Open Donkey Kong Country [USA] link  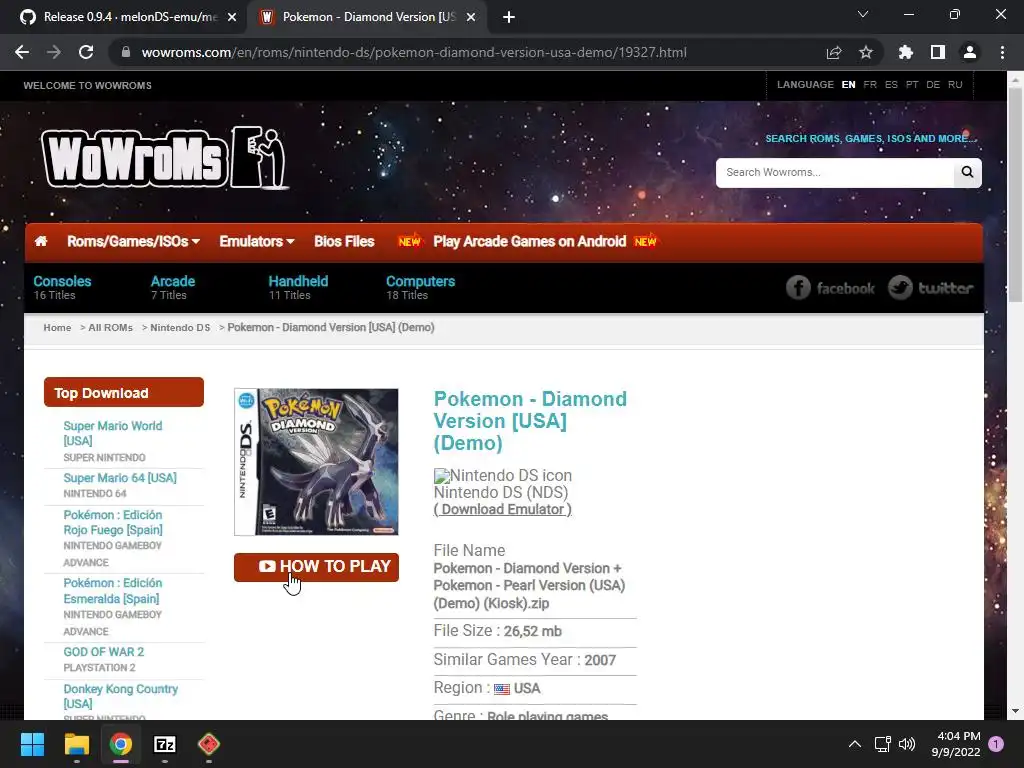click(121, 696)
